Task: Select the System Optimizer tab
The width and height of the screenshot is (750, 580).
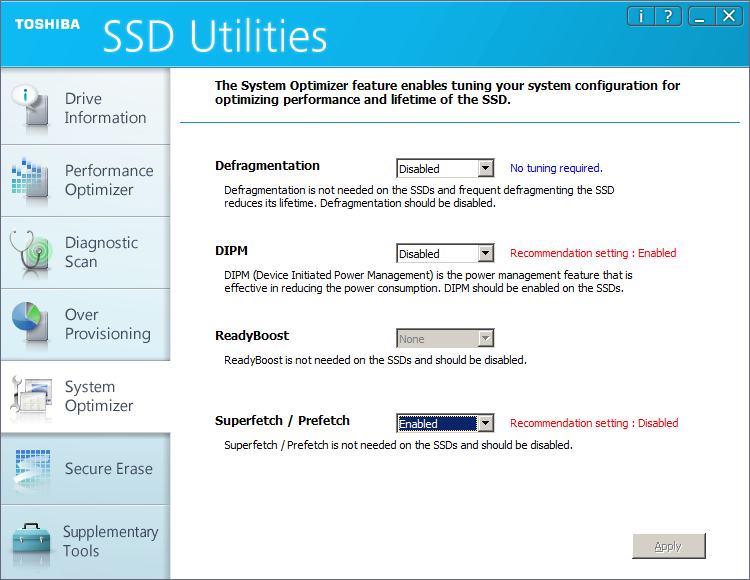Action: pos(85,396)
